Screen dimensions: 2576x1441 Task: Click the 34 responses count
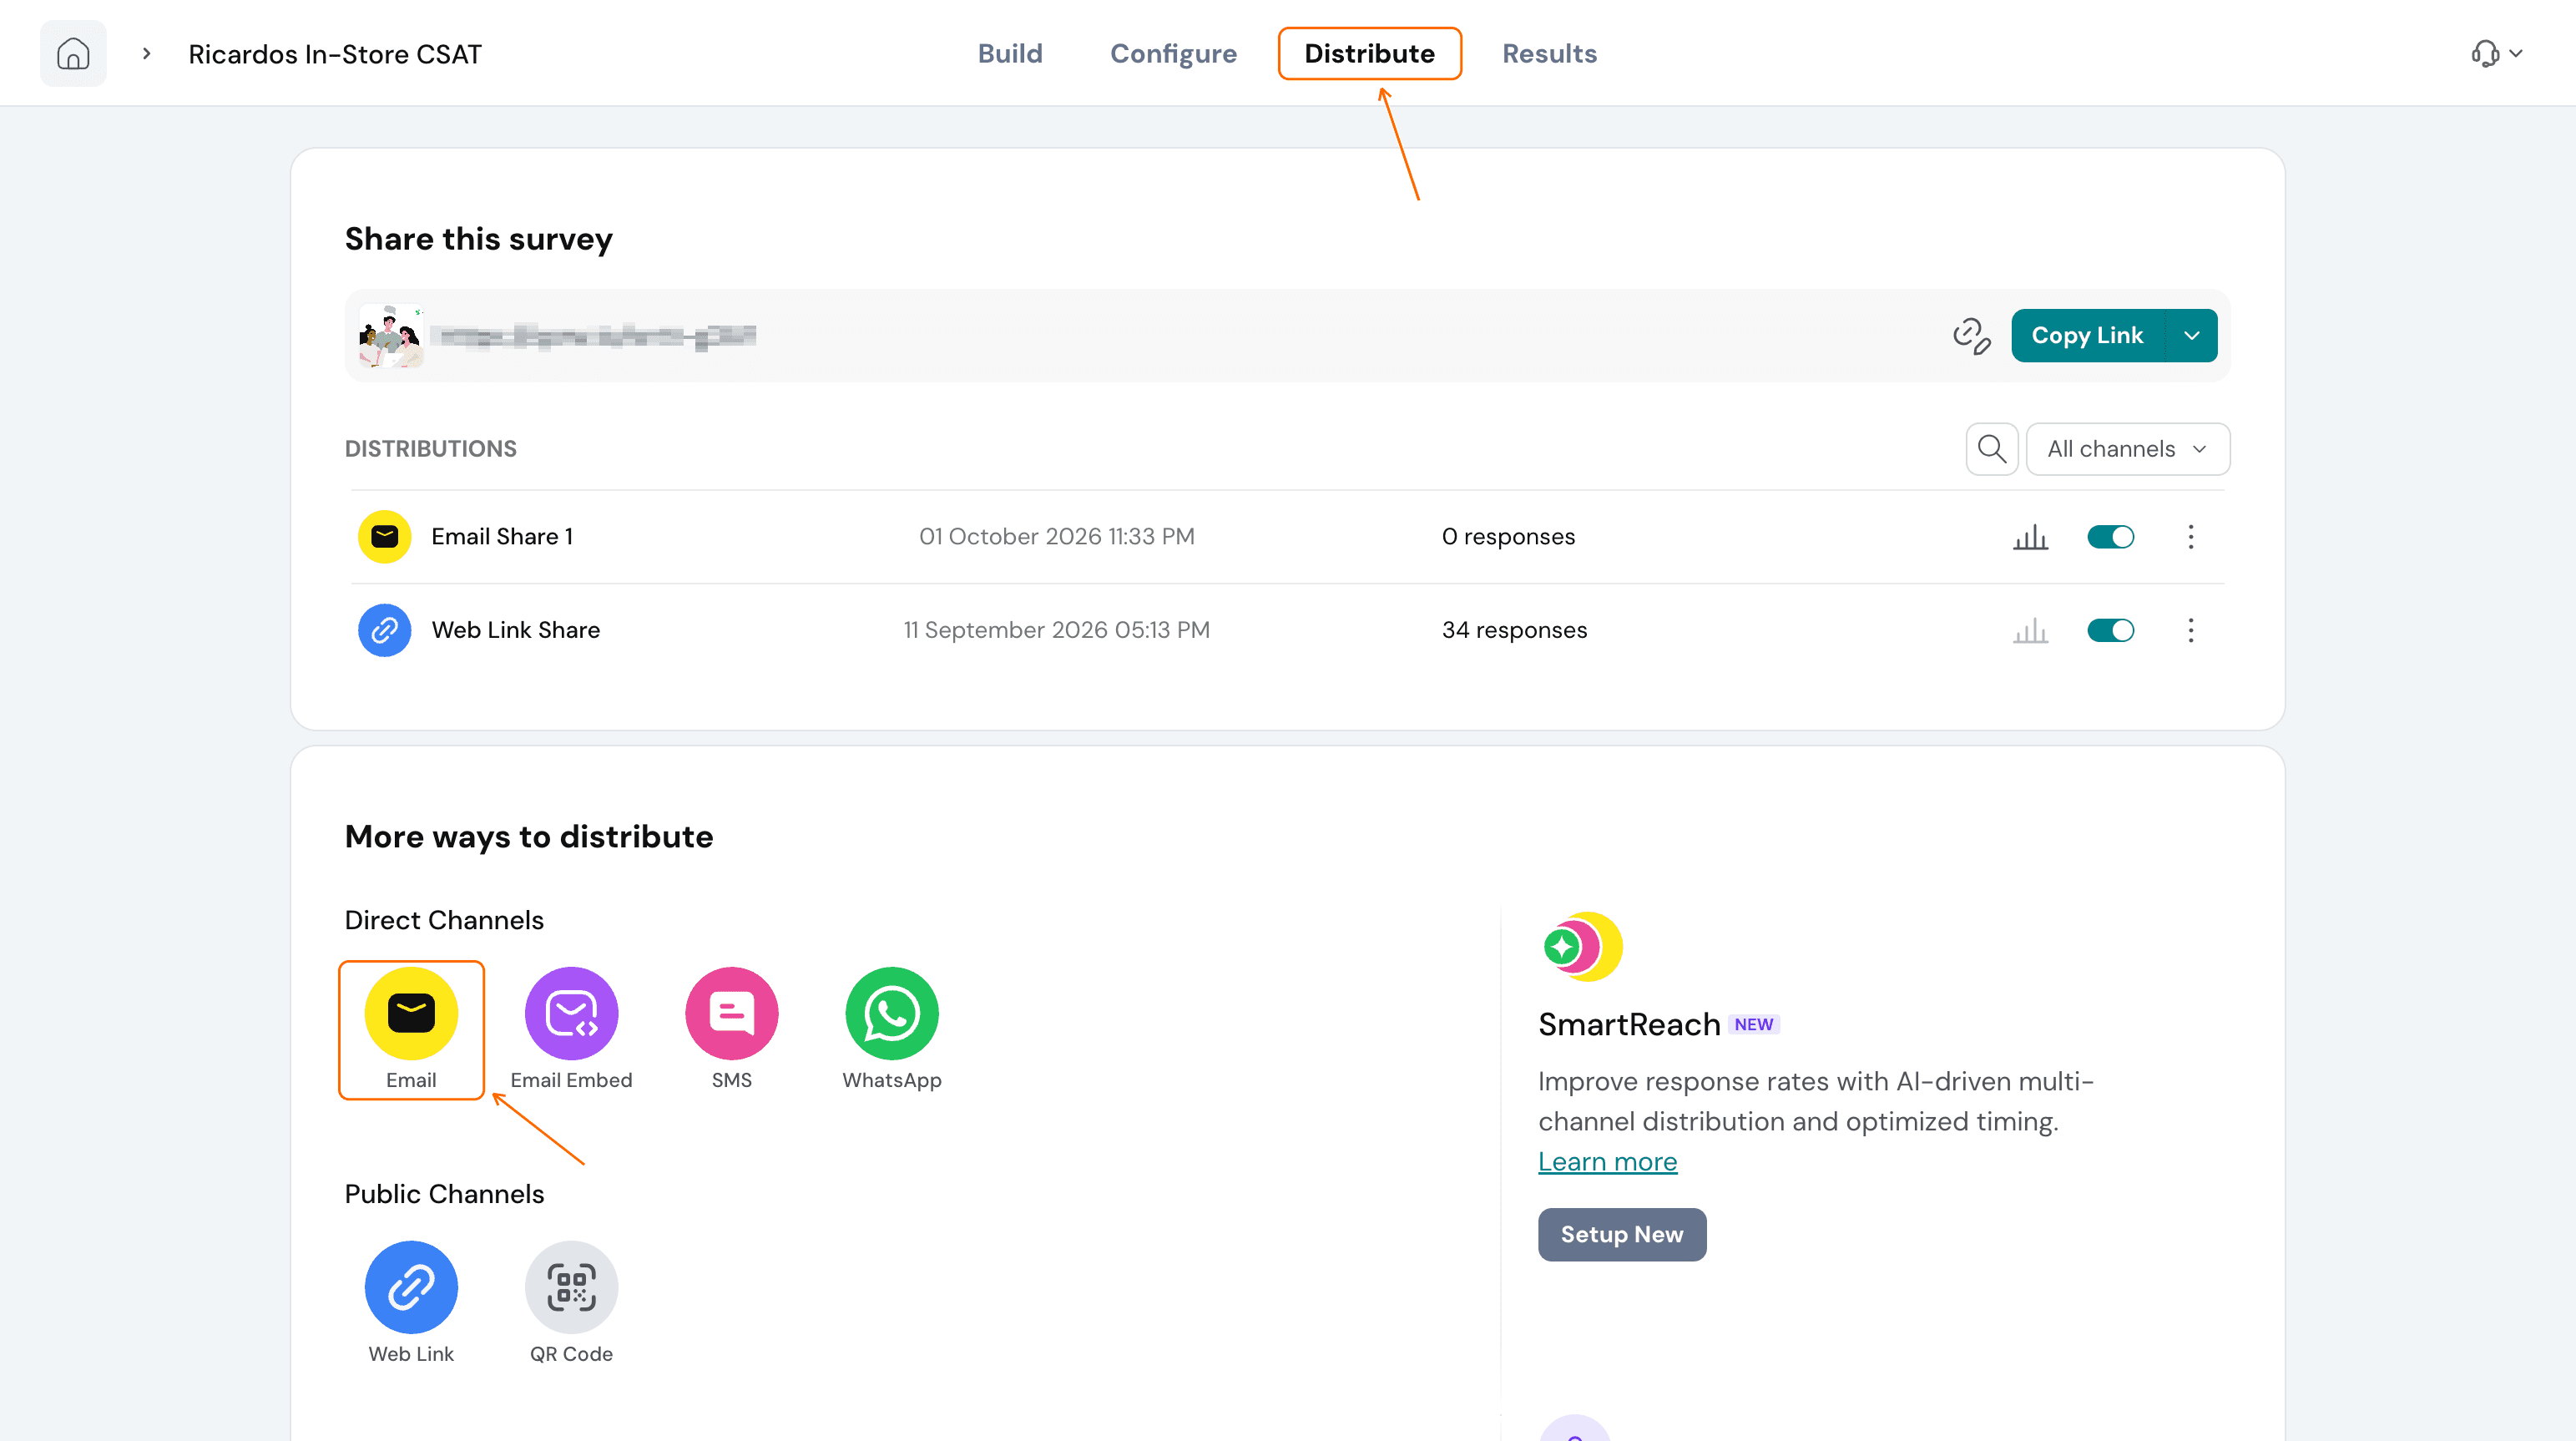point(1514,630)
